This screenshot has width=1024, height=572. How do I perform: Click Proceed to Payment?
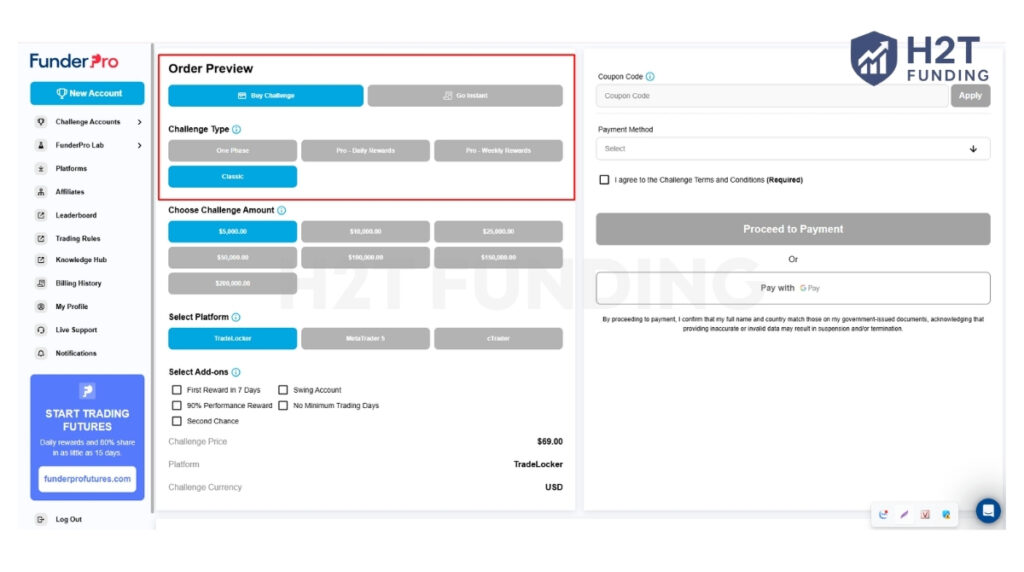[793, 229]
